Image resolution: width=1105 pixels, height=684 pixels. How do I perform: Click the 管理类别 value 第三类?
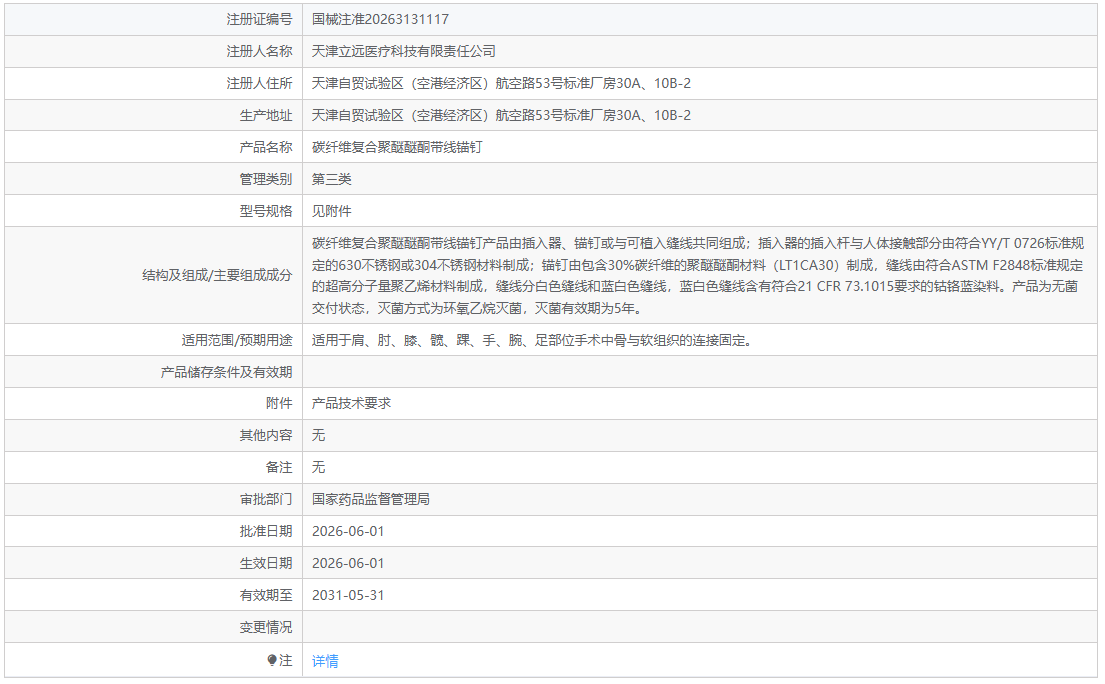coord(332,179)
